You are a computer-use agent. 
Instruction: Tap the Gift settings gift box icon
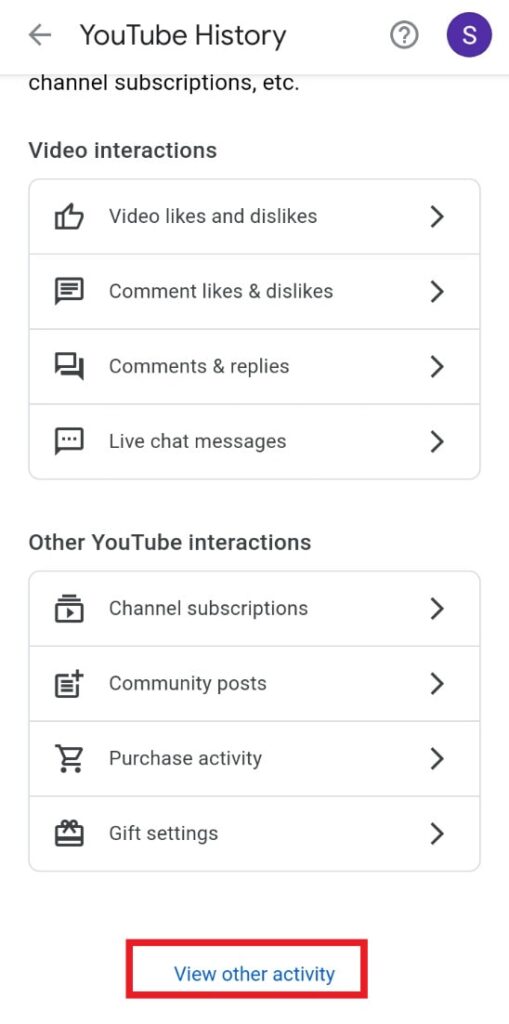tap(69, 834)
